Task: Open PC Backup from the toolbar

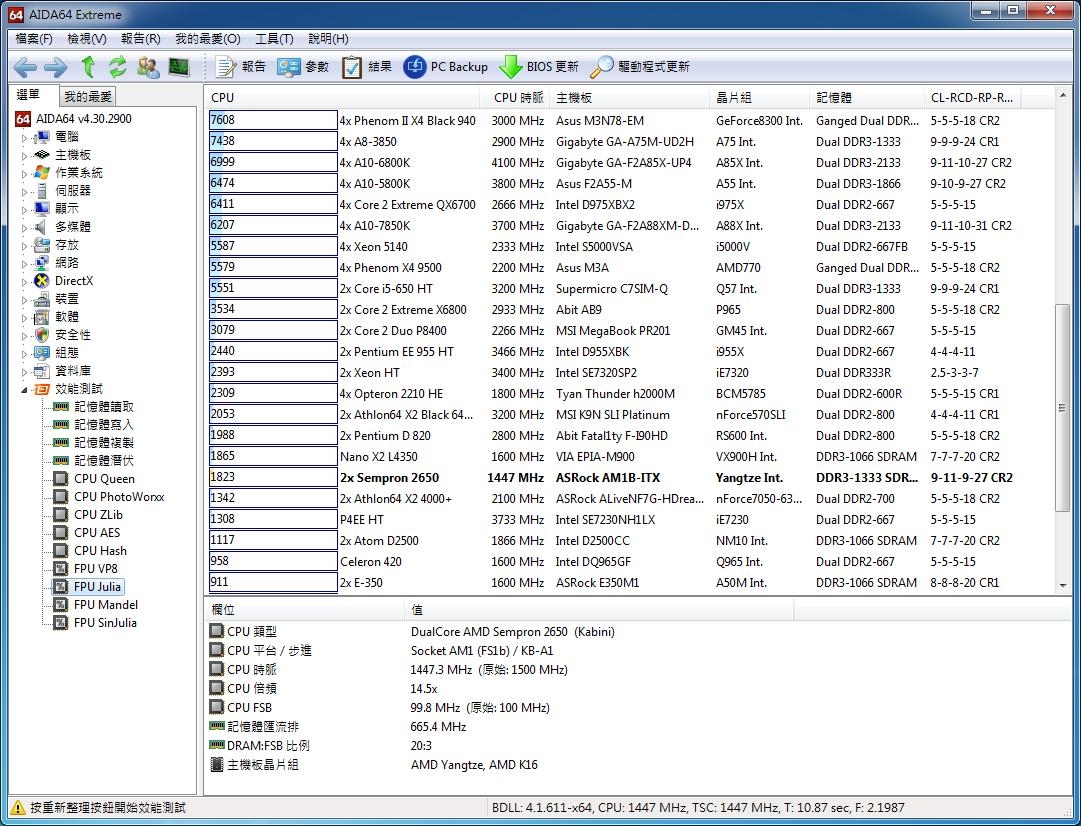Action: tap(445, 67)
